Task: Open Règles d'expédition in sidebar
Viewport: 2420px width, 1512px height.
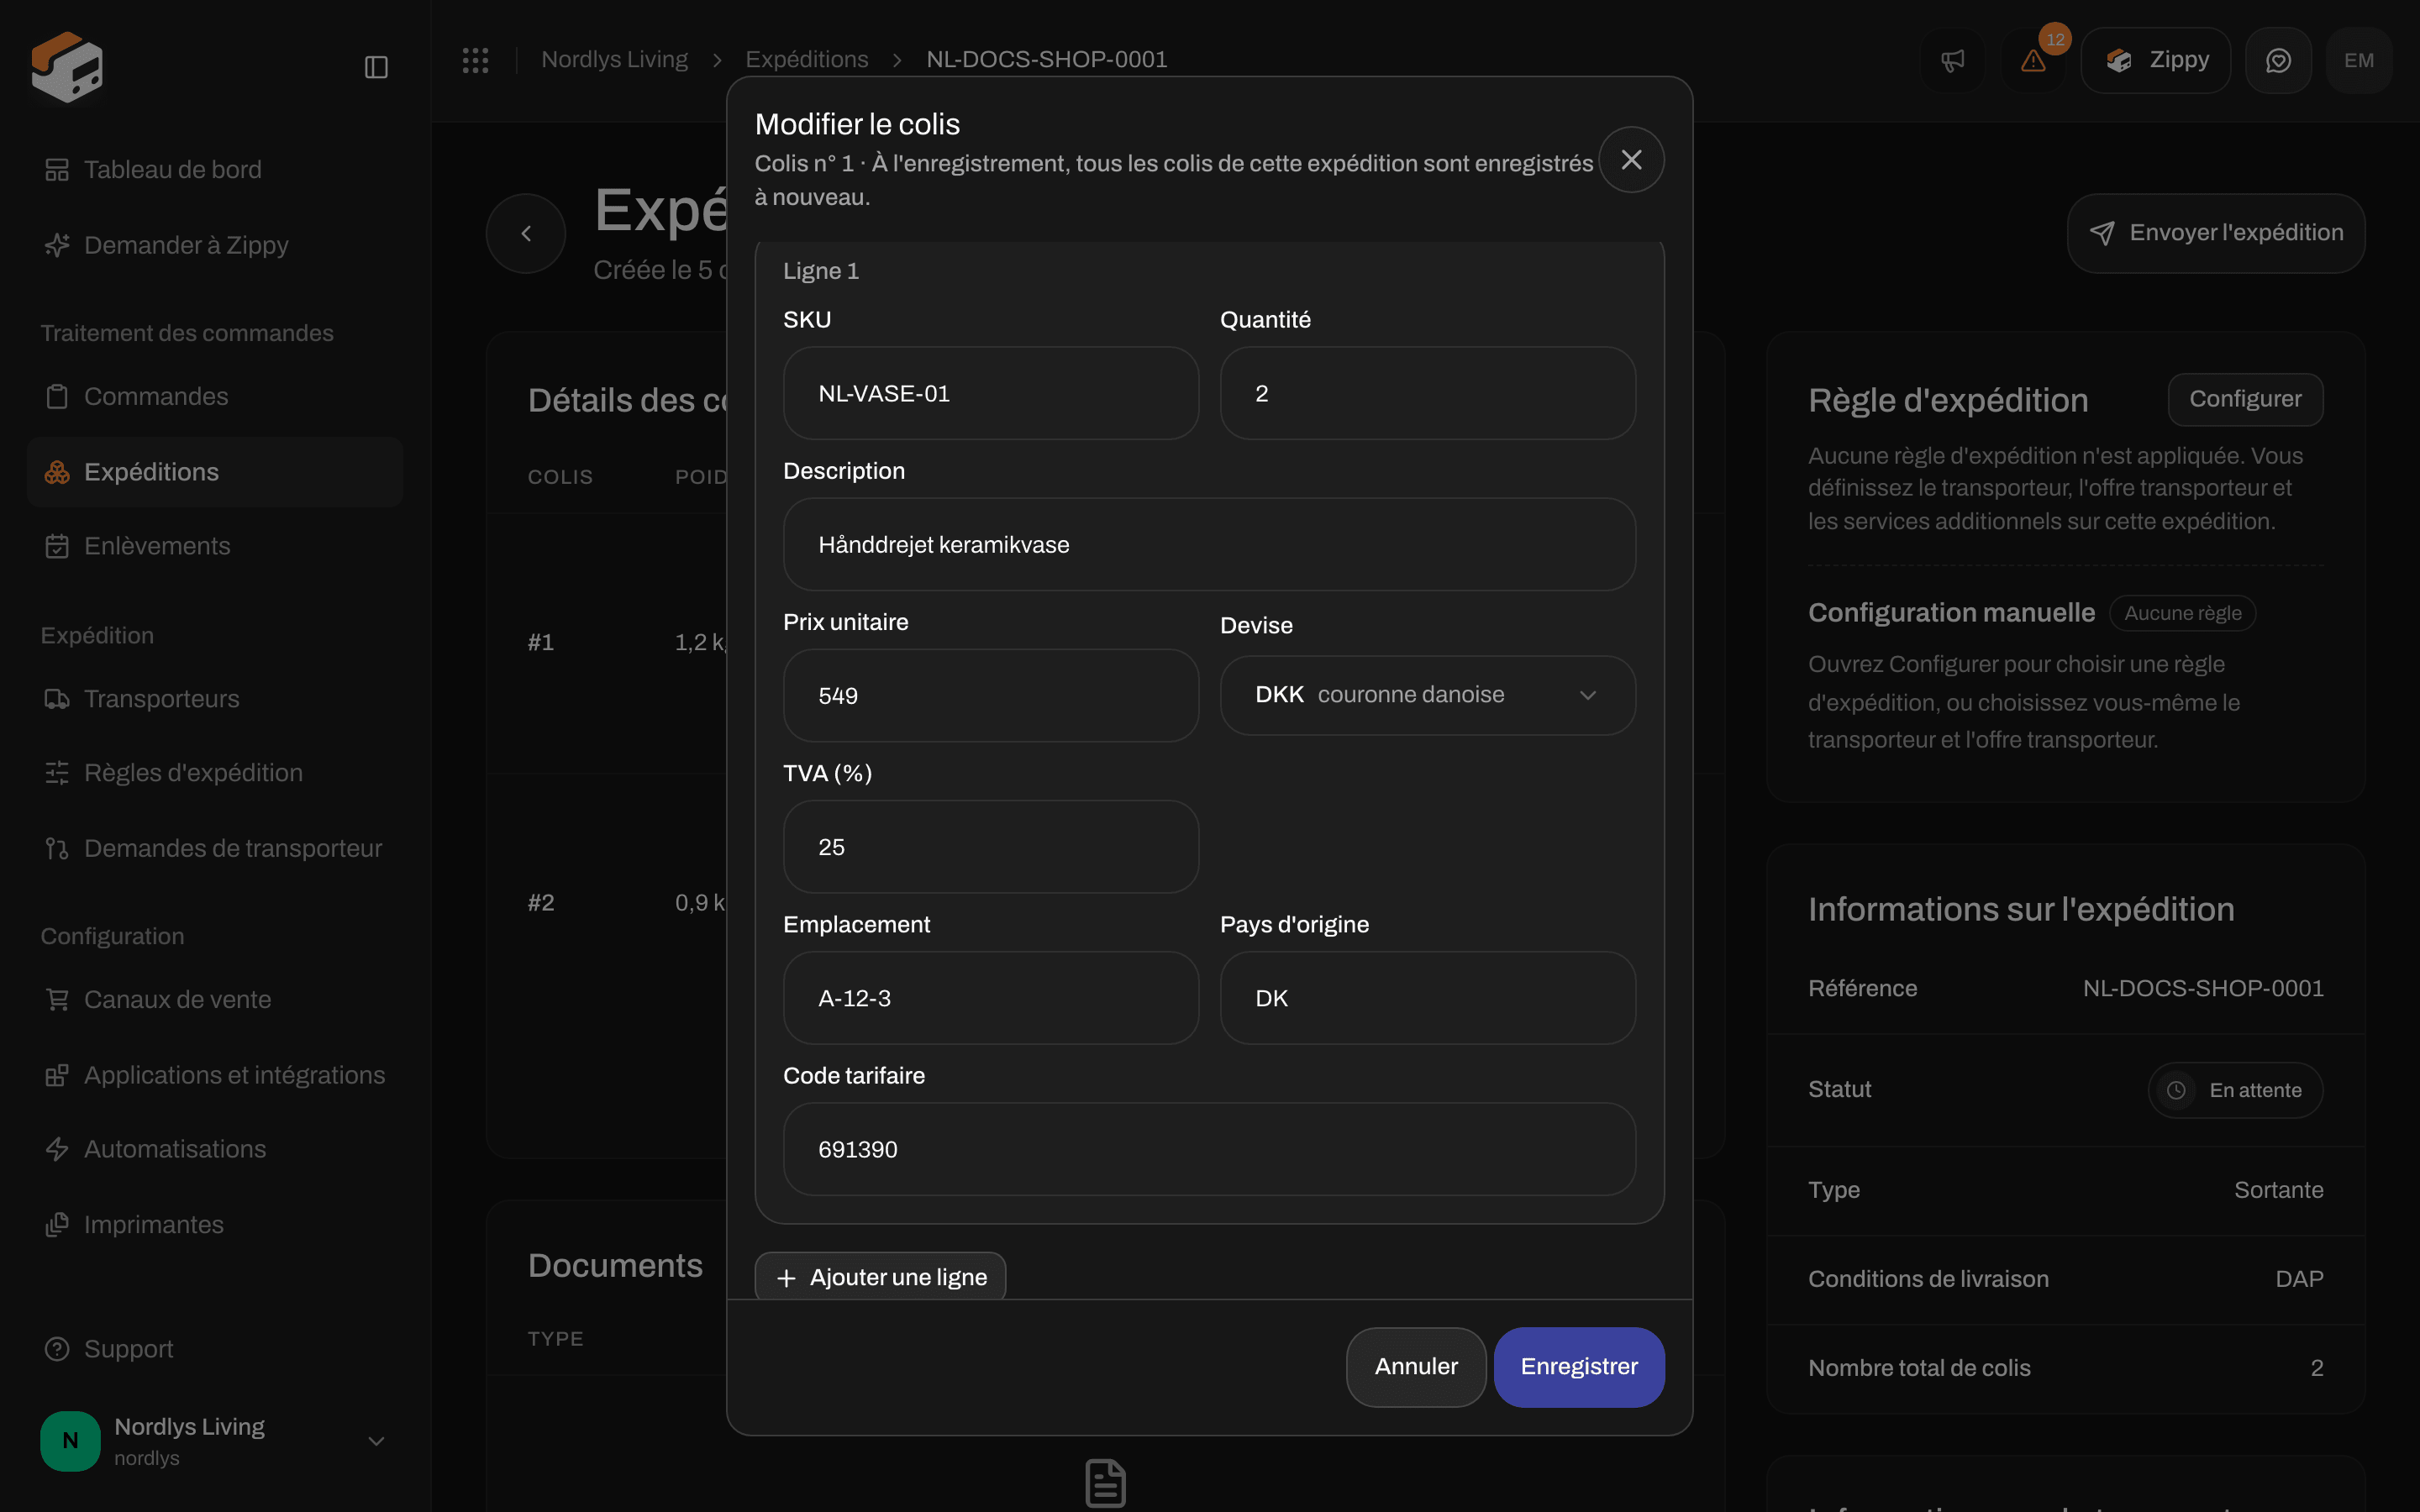Action: coord(215,773)
